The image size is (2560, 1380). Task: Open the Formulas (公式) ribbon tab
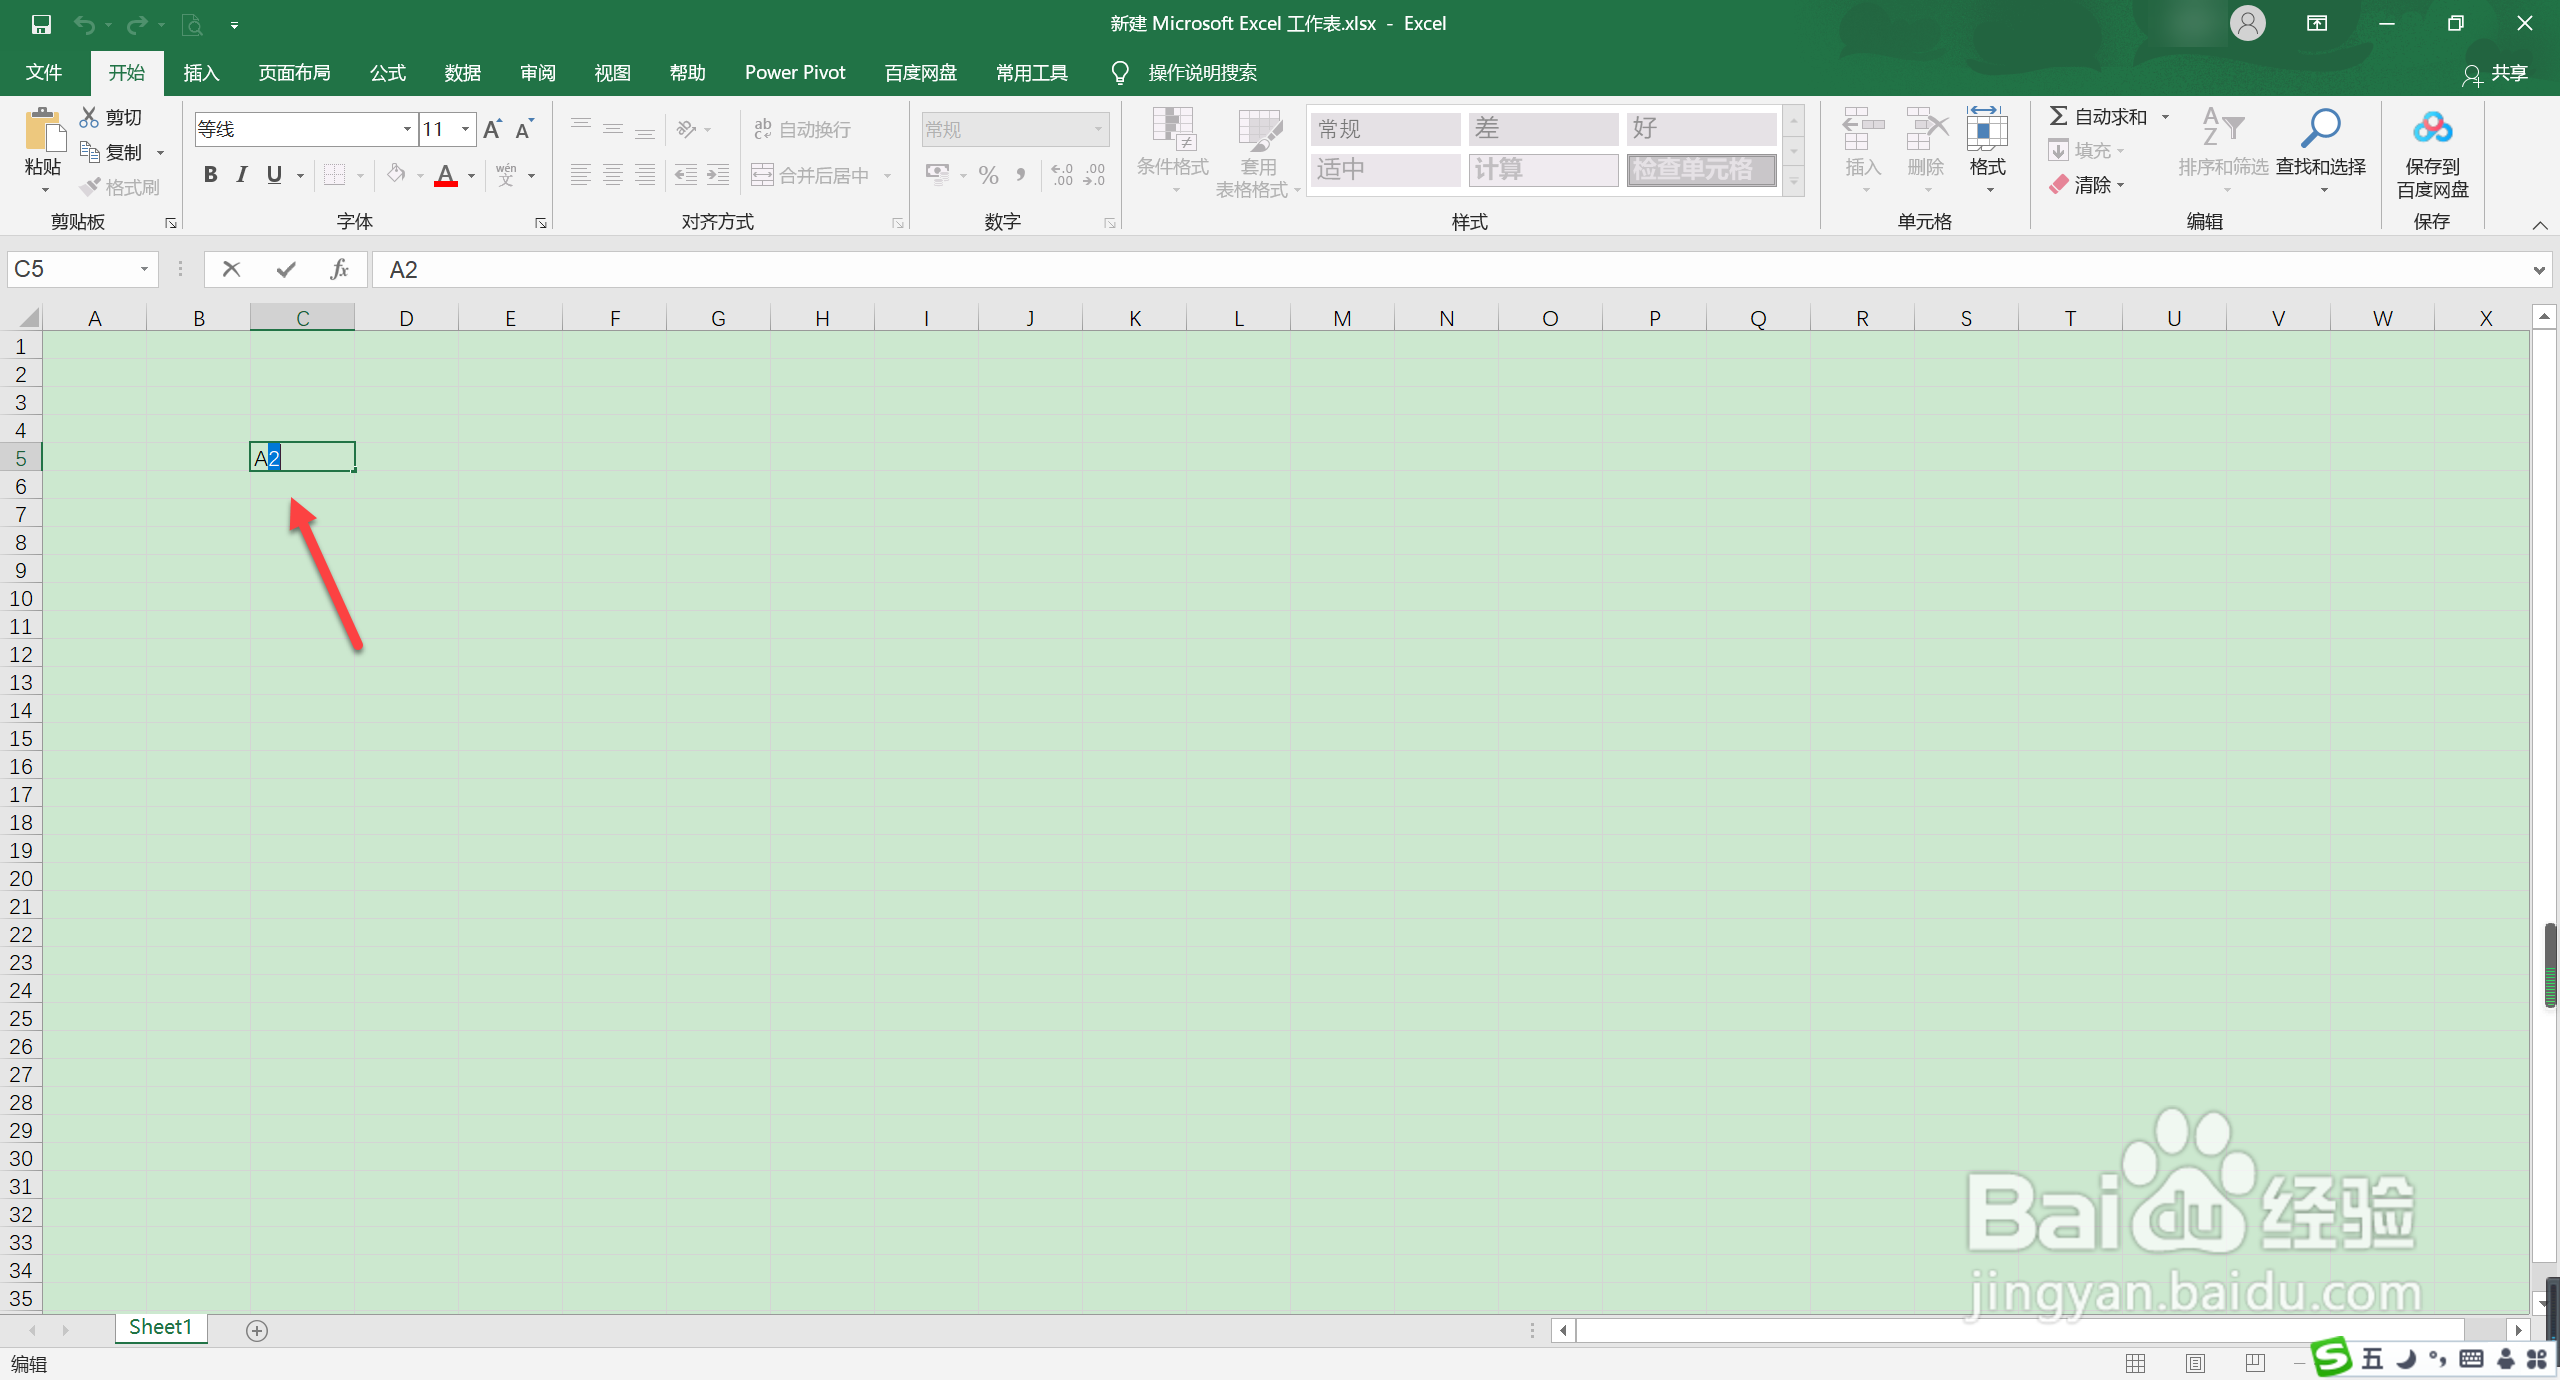[388, 73]
